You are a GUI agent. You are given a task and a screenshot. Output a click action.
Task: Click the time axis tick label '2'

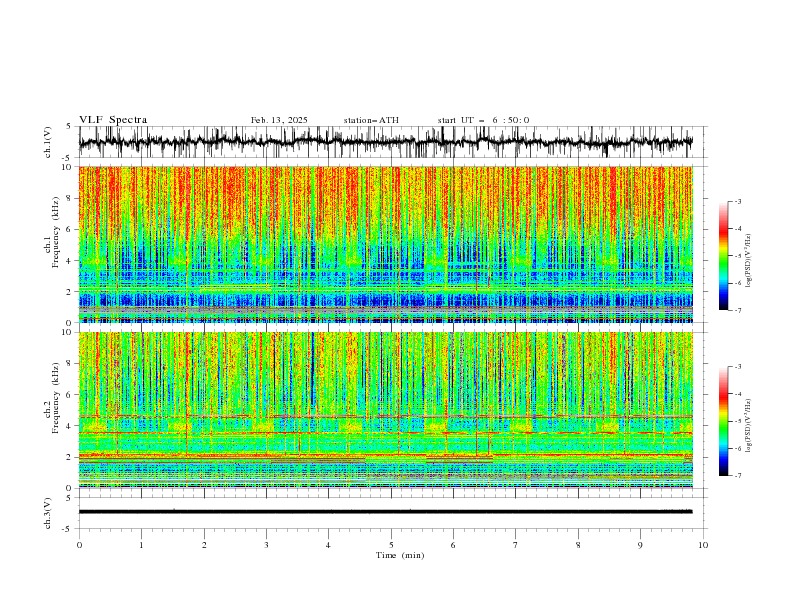point(204,545)
